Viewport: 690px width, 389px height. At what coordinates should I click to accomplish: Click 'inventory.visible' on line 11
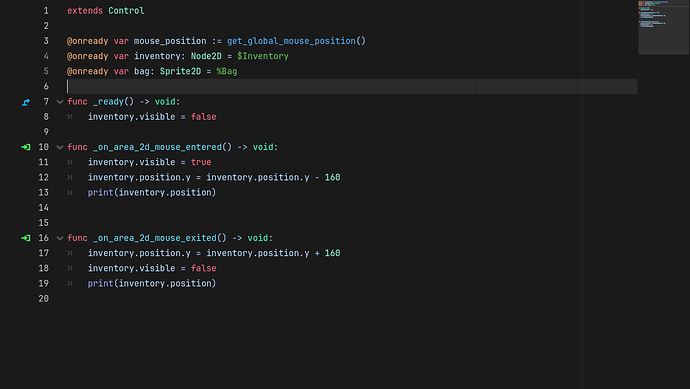click(x=132, y=162)
